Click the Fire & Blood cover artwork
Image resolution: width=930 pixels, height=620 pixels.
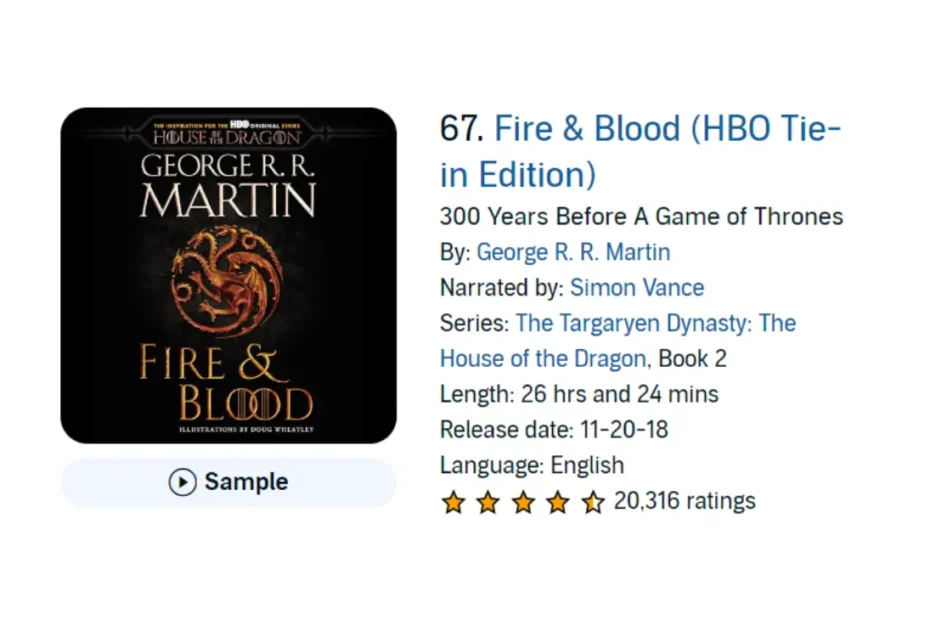228,274
